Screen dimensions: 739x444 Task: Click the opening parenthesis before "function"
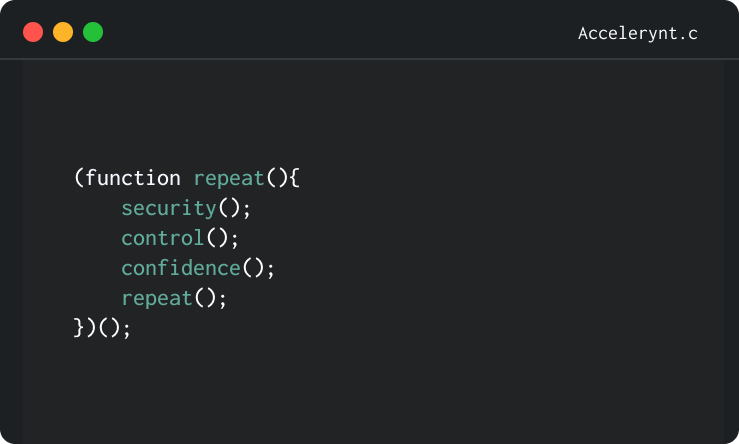(79, 178)
